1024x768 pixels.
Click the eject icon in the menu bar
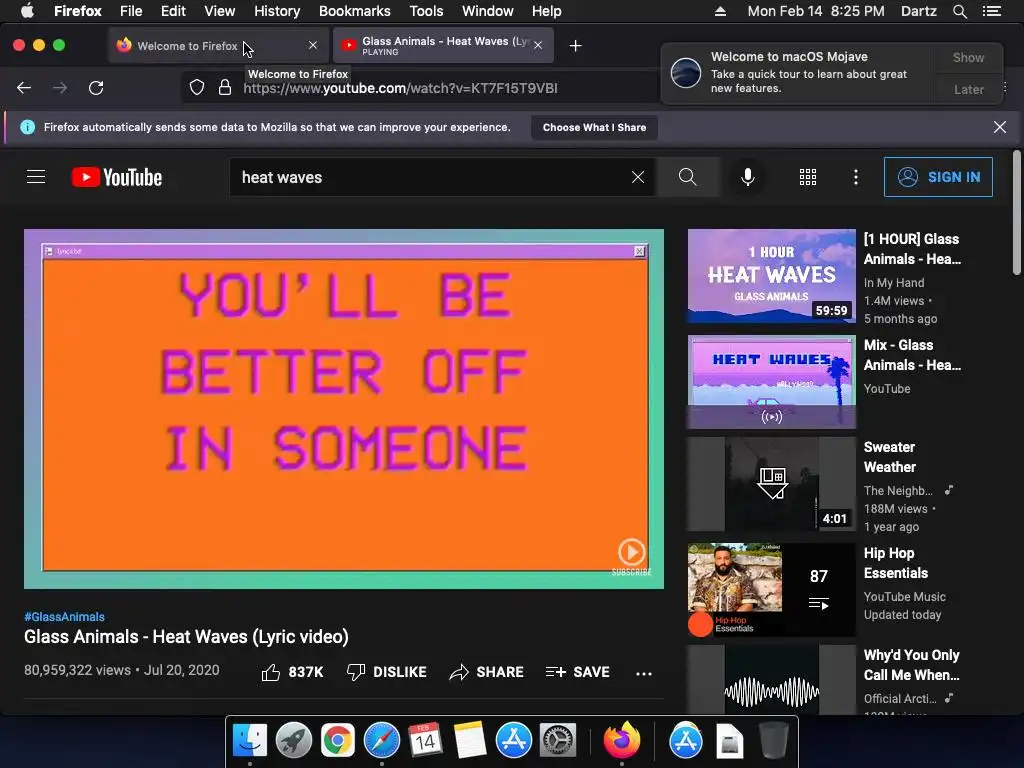tap(720, 11)
